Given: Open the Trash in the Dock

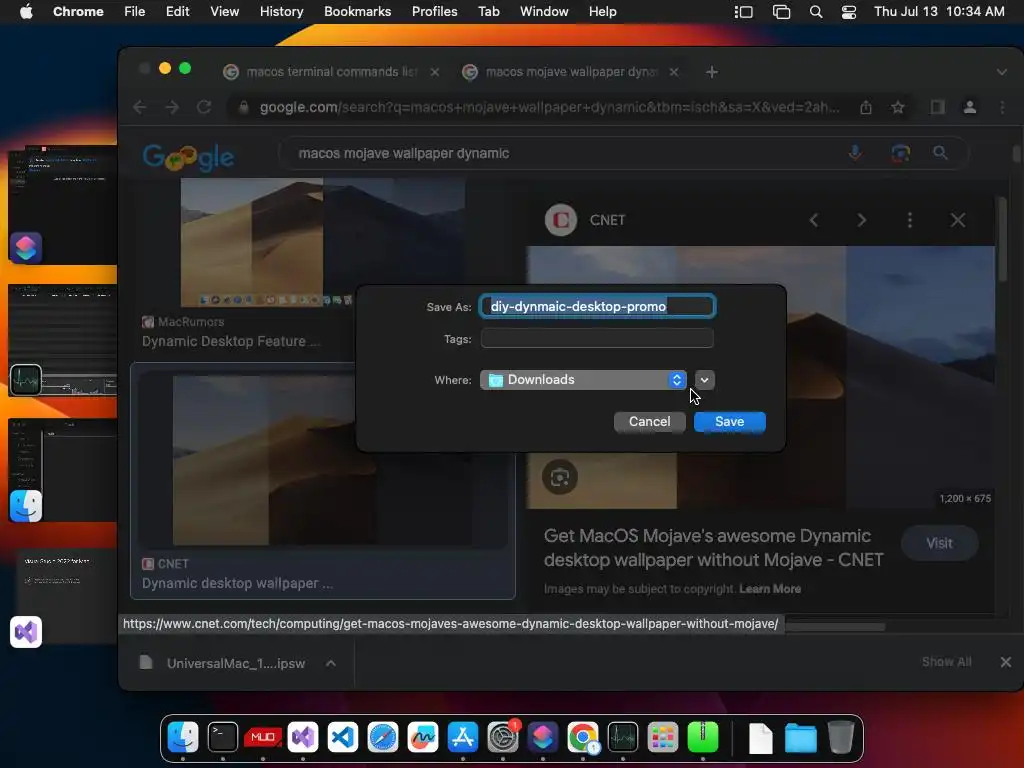Looking at the screenshot, I should point(840,737).
